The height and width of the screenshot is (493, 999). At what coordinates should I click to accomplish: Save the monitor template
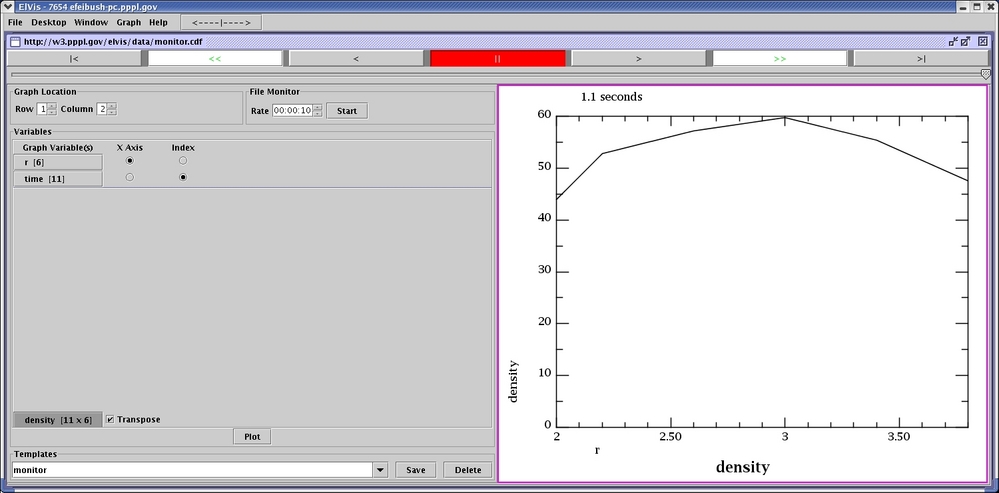coord(415,470)
